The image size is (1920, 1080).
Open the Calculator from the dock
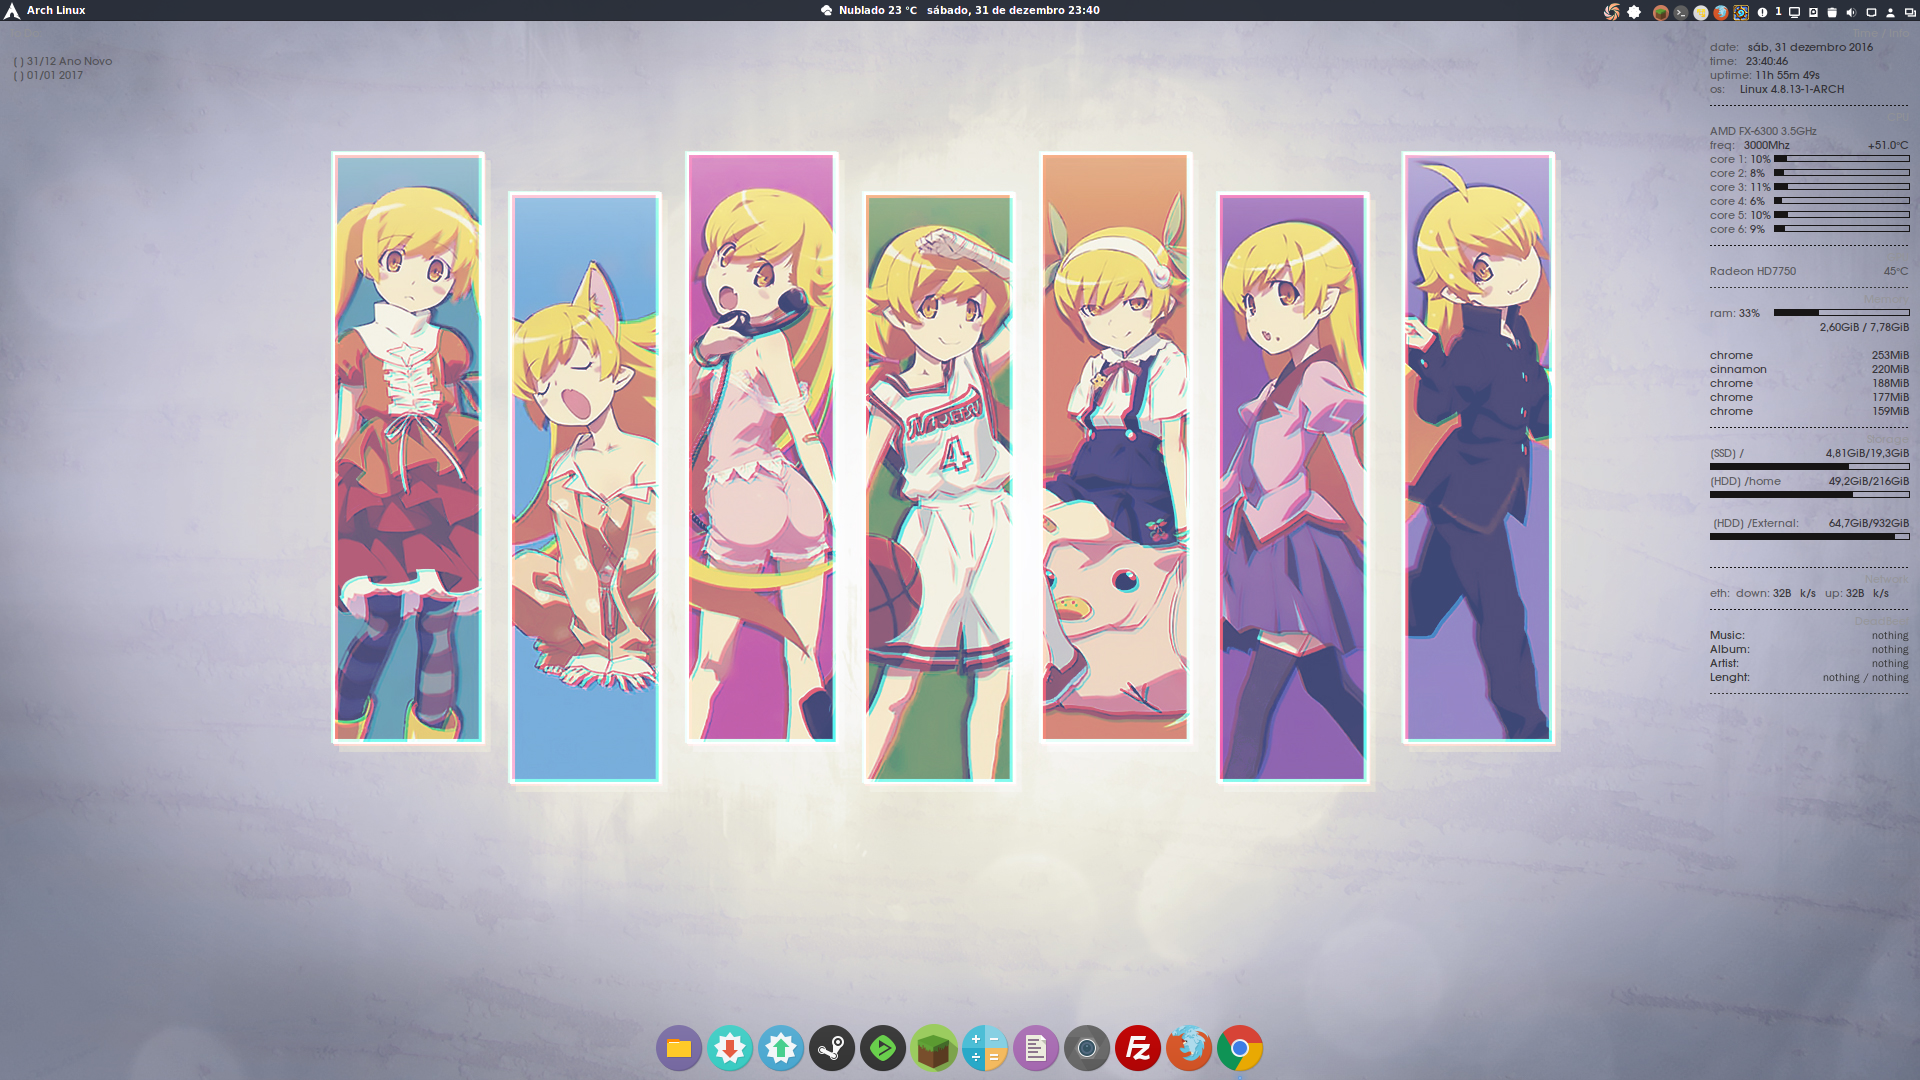(x=986, y=1048)
